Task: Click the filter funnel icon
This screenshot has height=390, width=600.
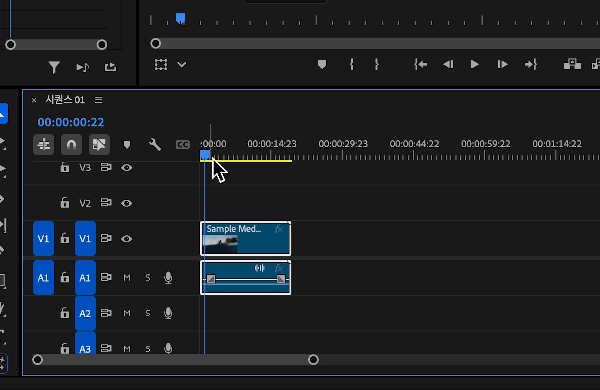Action: click(x=54, y=67)
